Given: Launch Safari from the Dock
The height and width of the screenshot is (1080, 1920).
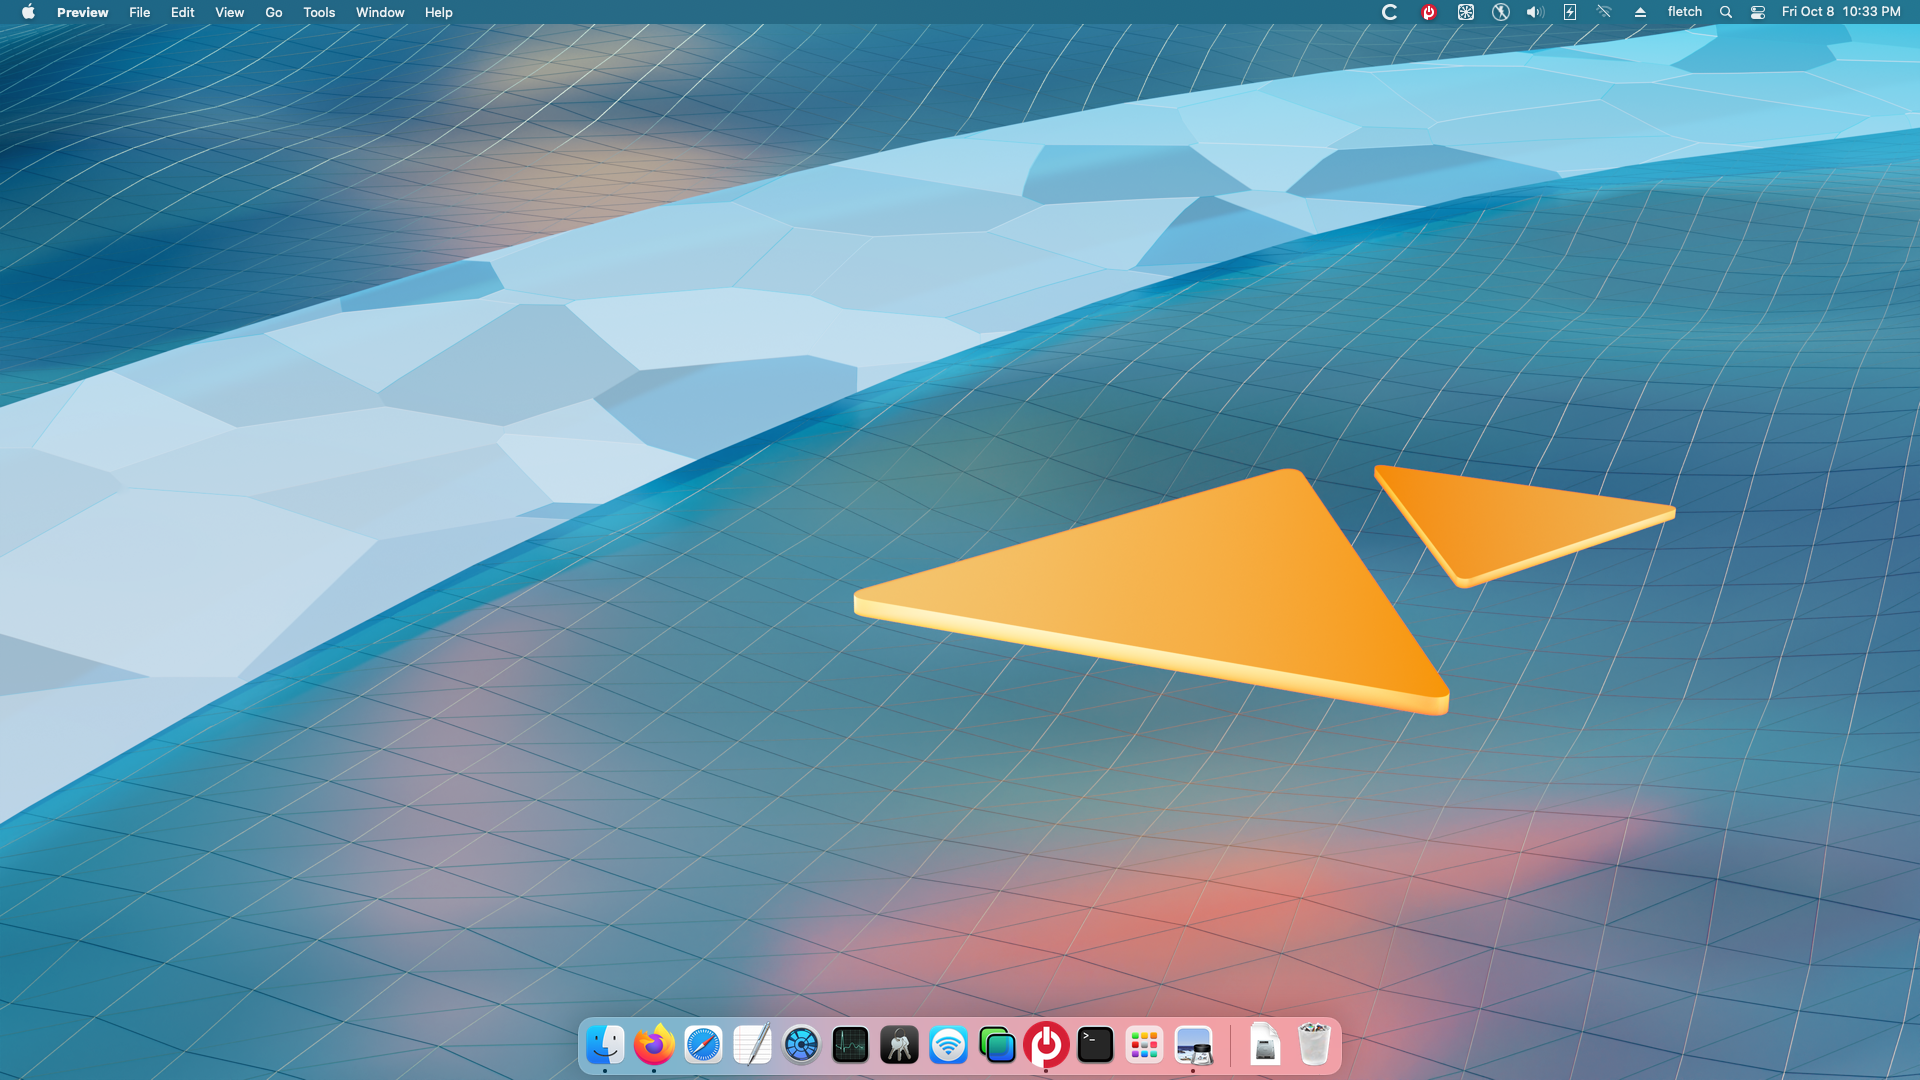Looking at the screenshot, I should [703, 1045].
